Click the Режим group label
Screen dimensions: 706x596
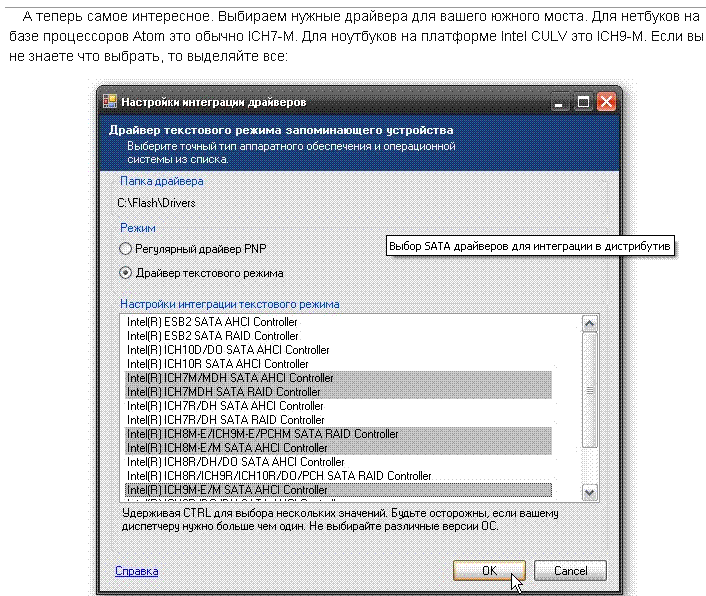[x=138, y=228]
